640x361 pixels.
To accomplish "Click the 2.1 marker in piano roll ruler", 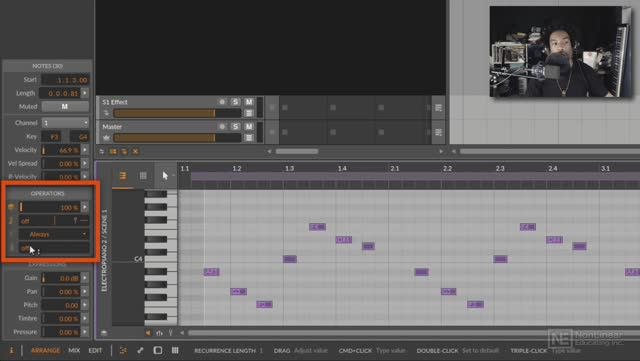I will coord(394,168).
